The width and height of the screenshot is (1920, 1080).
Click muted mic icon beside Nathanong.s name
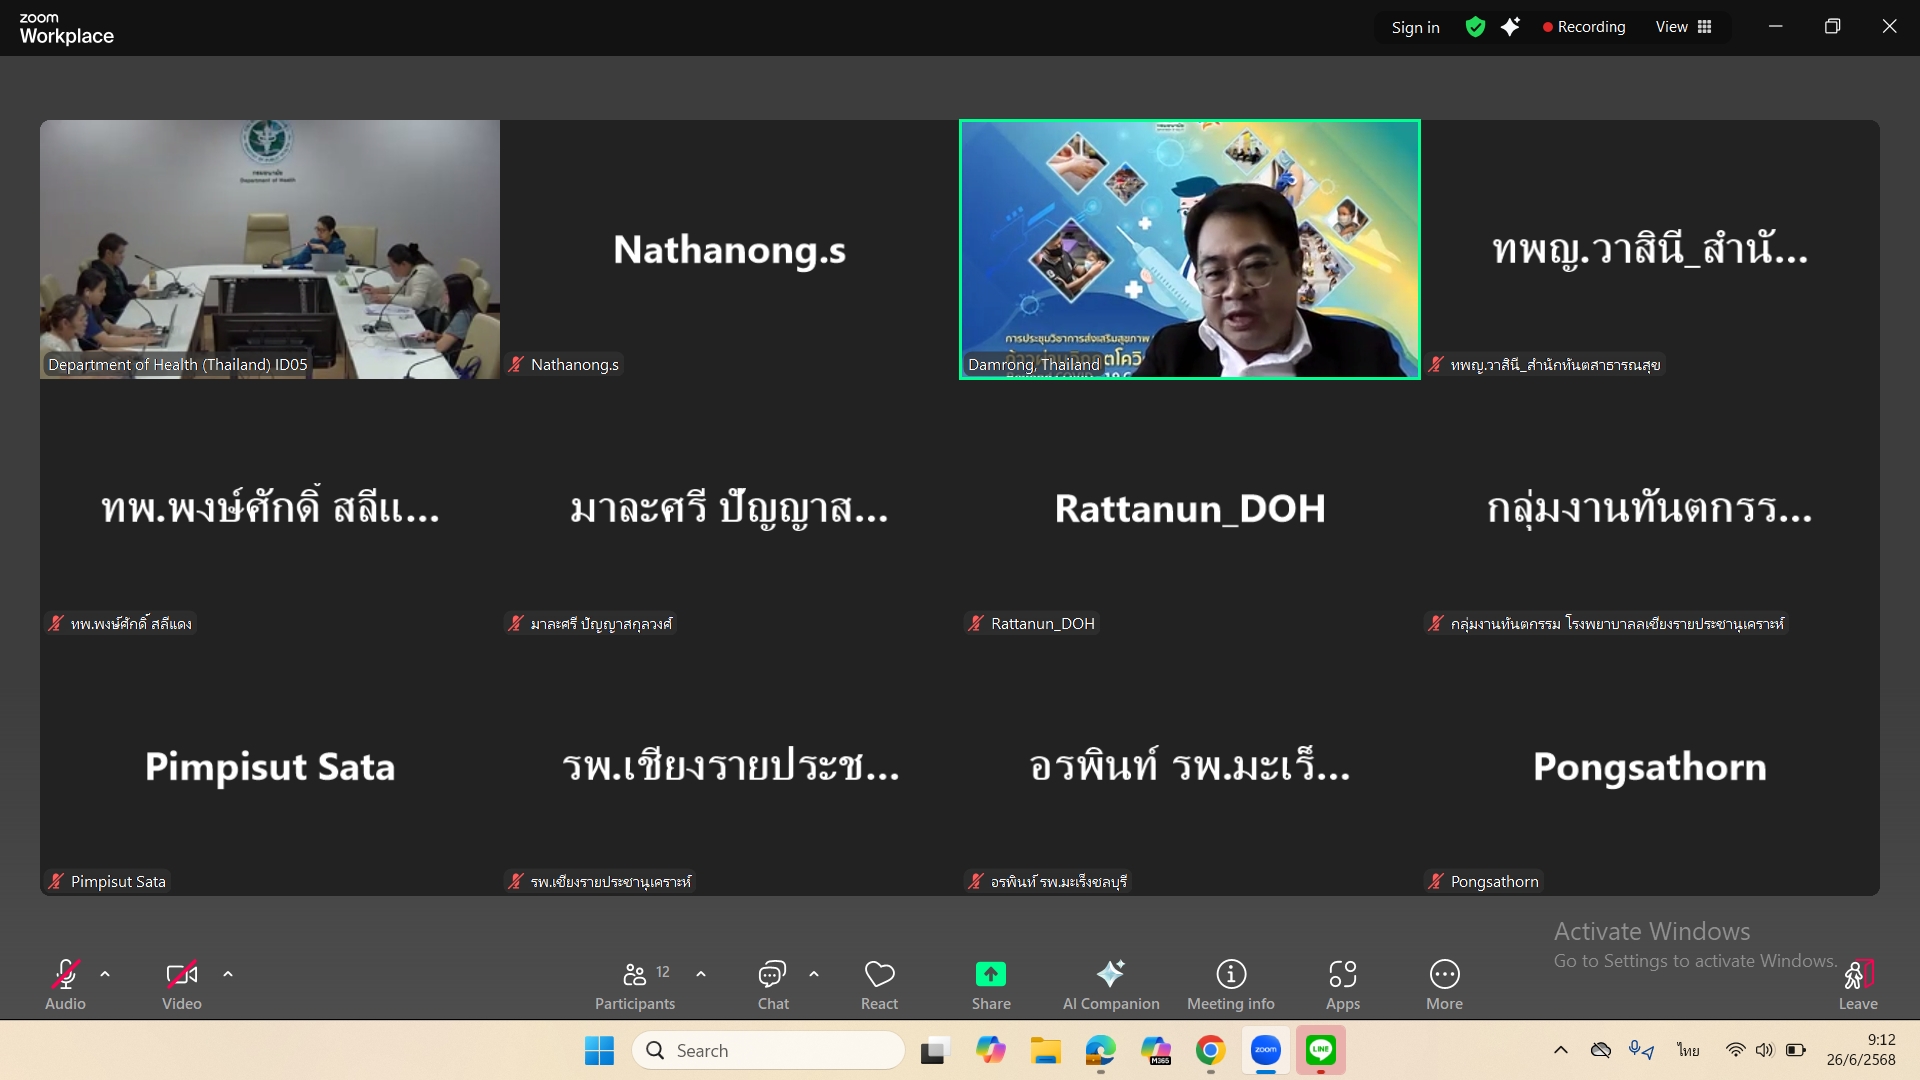516,364
